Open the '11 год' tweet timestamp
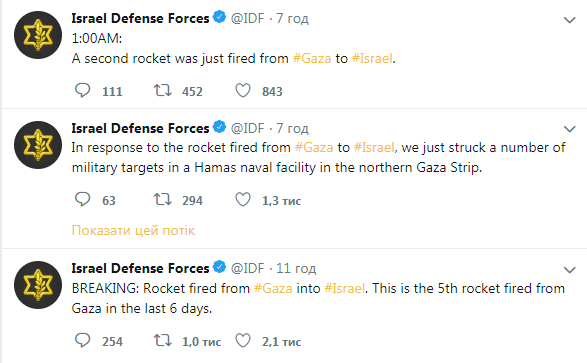 (296, 268)
